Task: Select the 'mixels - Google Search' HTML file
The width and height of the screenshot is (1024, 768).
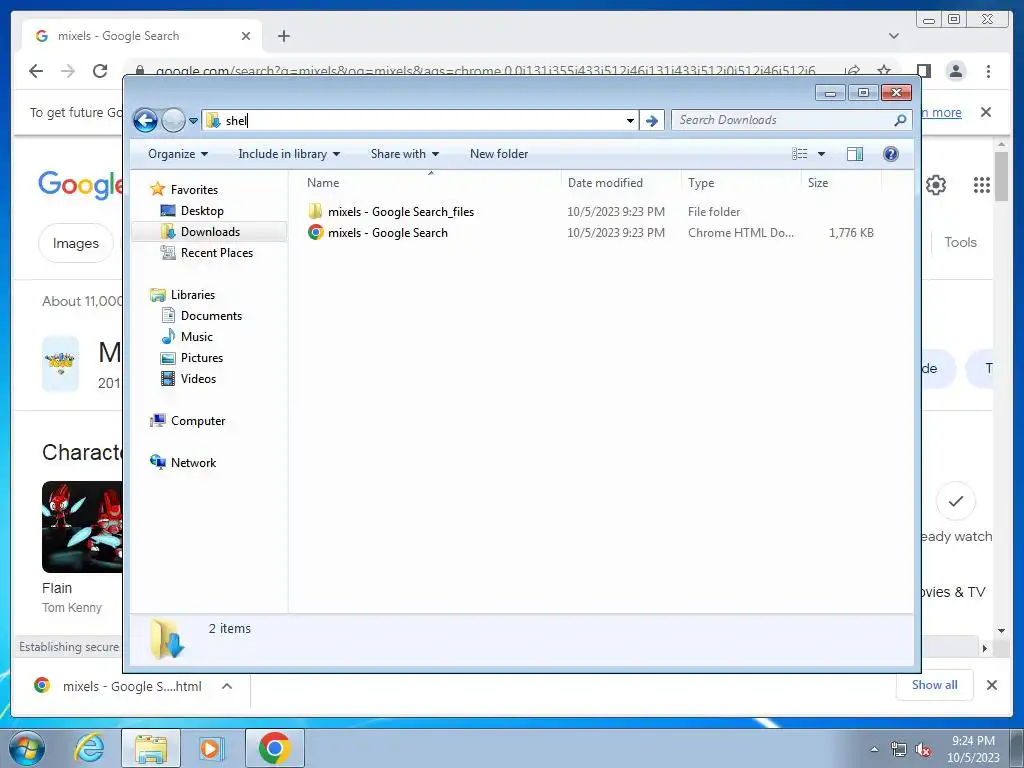Action: [x=388, y=232]
